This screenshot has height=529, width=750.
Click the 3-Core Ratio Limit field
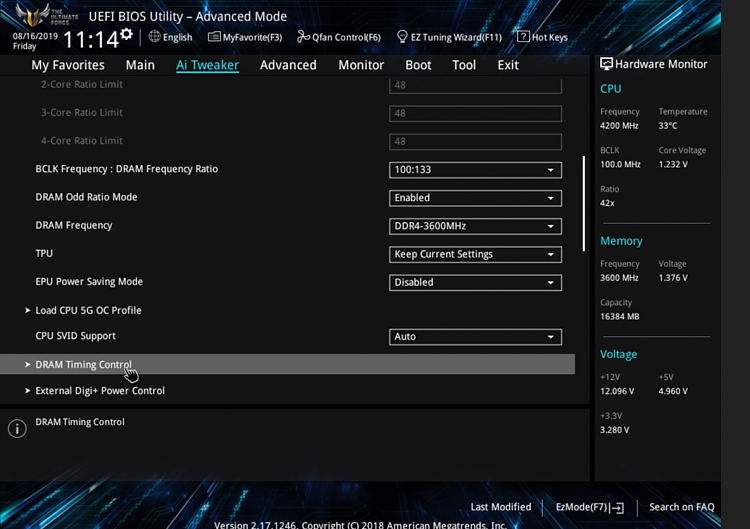(475, 114)
